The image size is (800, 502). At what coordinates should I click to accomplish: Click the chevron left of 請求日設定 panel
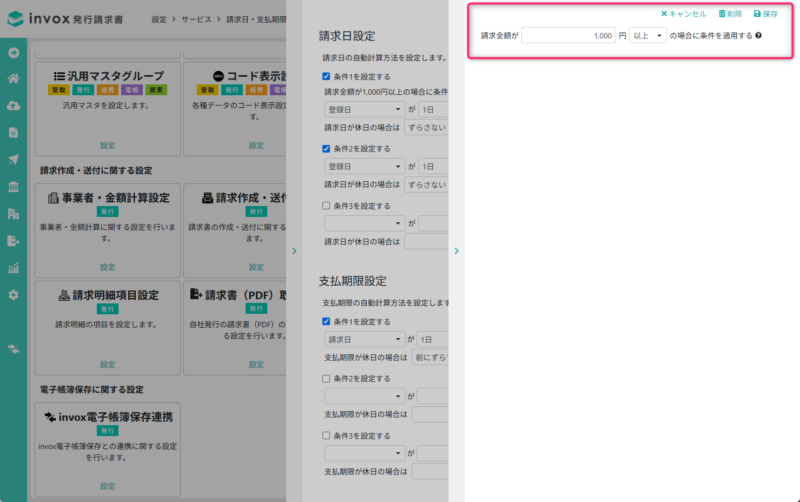pyautogui.click(x=294, y=251)
